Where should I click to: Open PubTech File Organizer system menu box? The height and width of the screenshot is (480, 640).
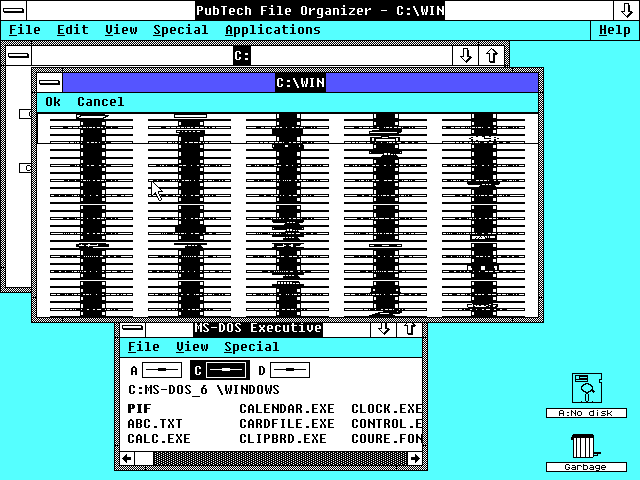(13, 10)
